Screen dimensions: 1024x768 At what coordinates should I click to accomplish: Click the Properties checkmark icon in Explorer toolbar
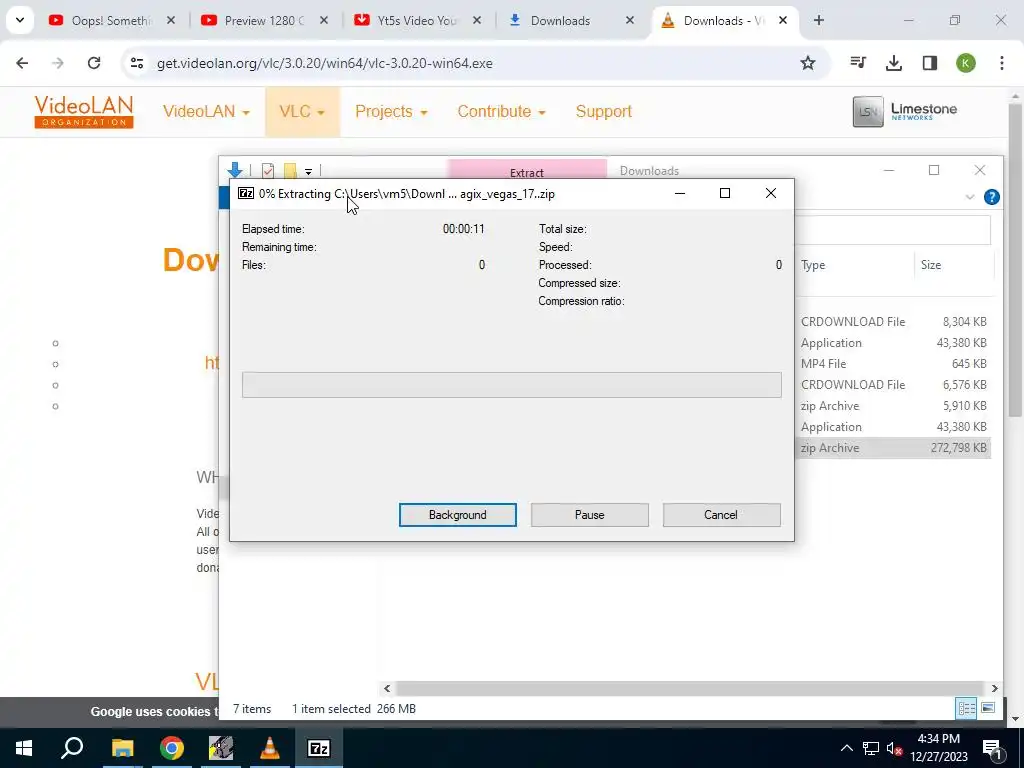[268, 171]
